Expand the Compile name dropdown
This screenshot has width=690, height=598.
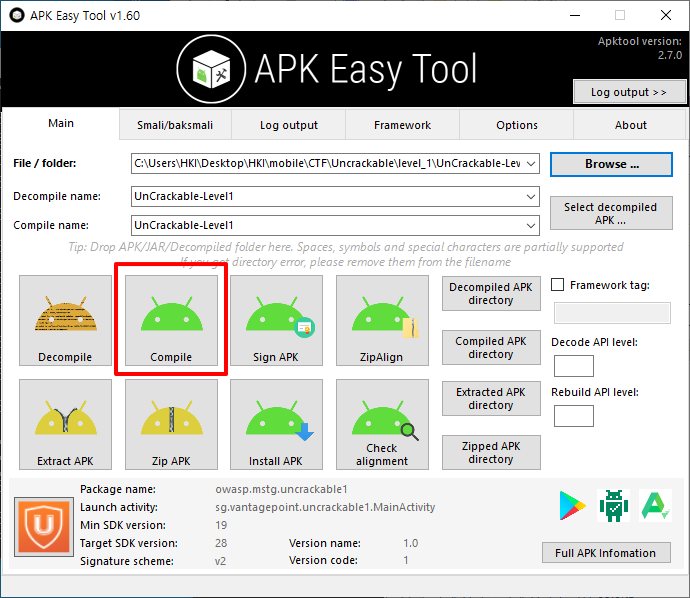pyautogui.click(x=531, y=226)
